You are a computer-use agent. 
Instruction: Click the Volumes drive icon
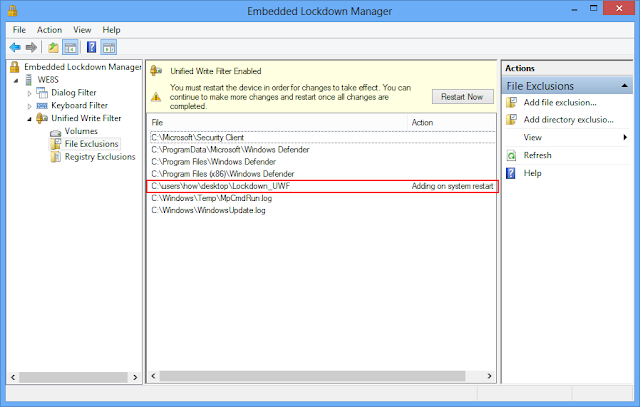(x=56, y=132)
